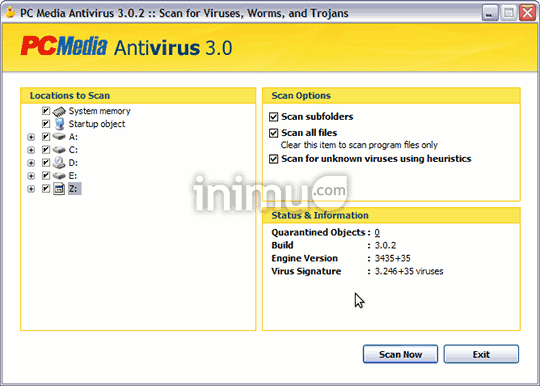This screenshot has width=540, height=386.
Task: Uncheck the A: drive checkbox
Action: (46, 137)
